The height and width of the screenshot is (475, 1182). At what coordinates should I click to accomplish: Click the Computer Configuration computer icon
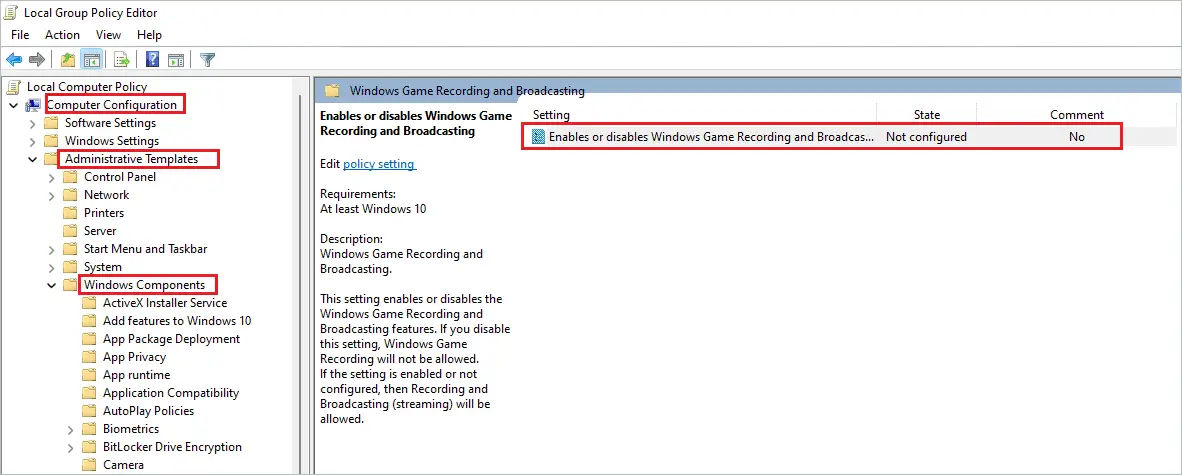pos(34,105)
